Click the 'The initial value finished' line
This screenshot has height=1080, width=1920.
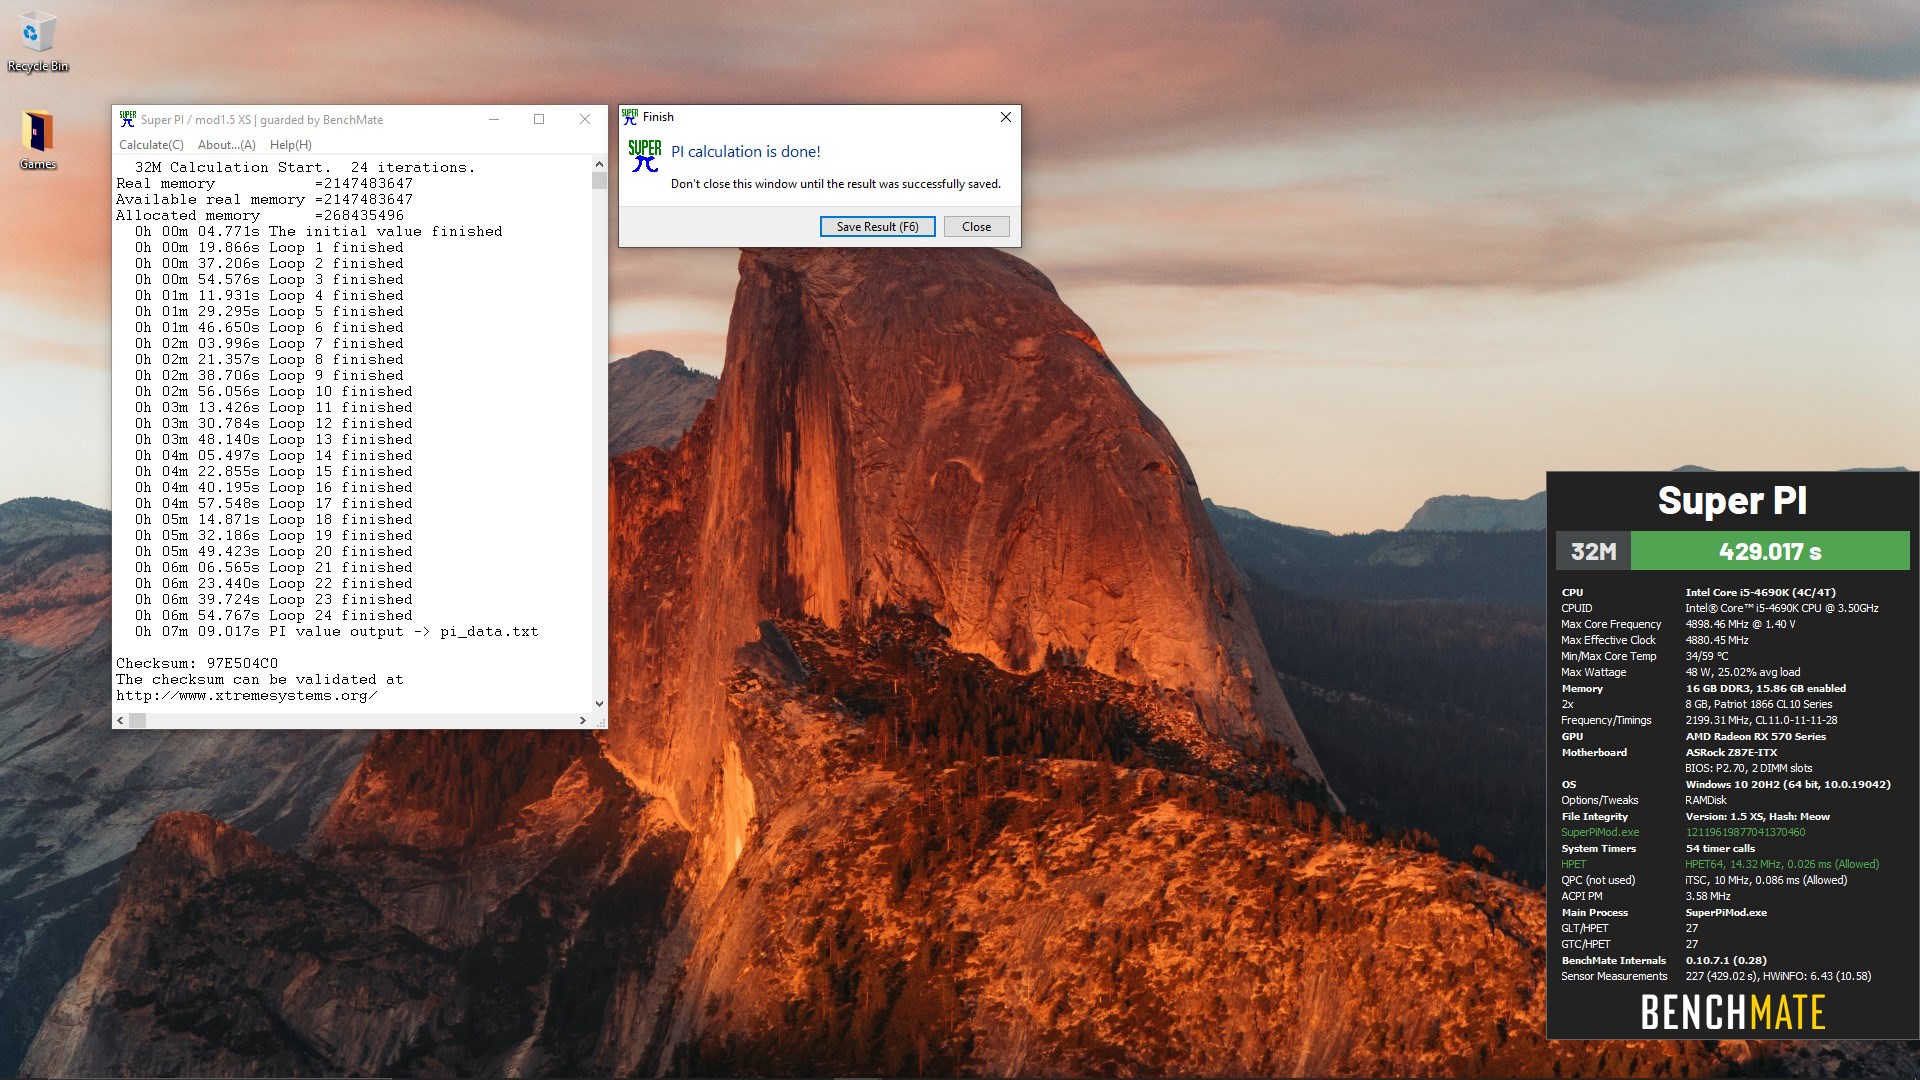[319, 231]
